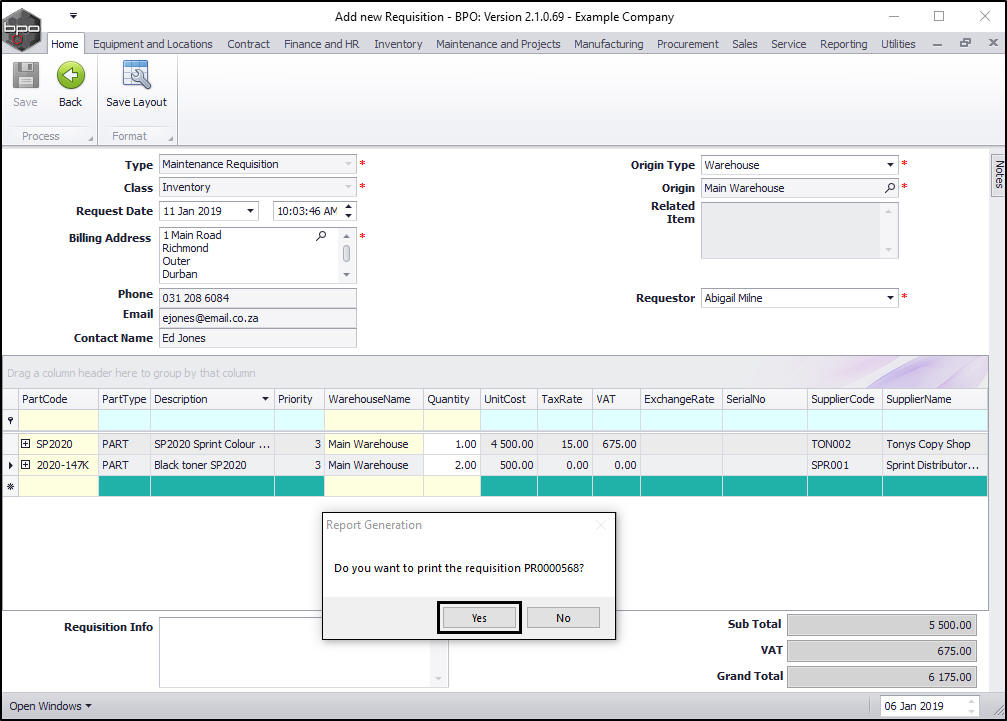The width and height of the screenshot is (1007, 721).
Task: Open the Request Date dropdown
Action: tap(250, 211)
